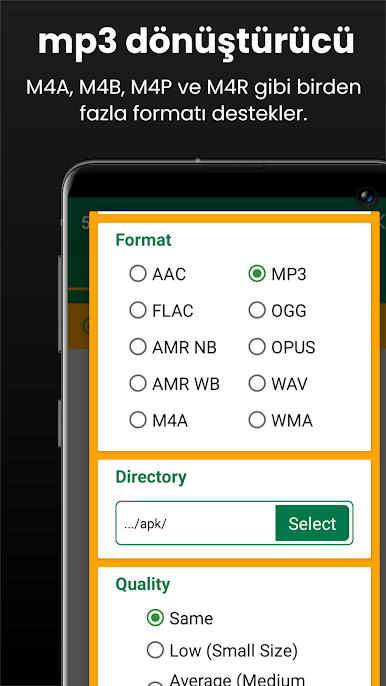This screenshot has height=686, width=386.
Task: Choose the WMA format option
Action: [x=257, y=420]
